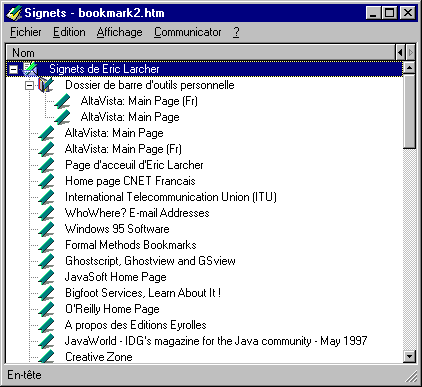Open the Communicator menu

[x=188, y=32]
